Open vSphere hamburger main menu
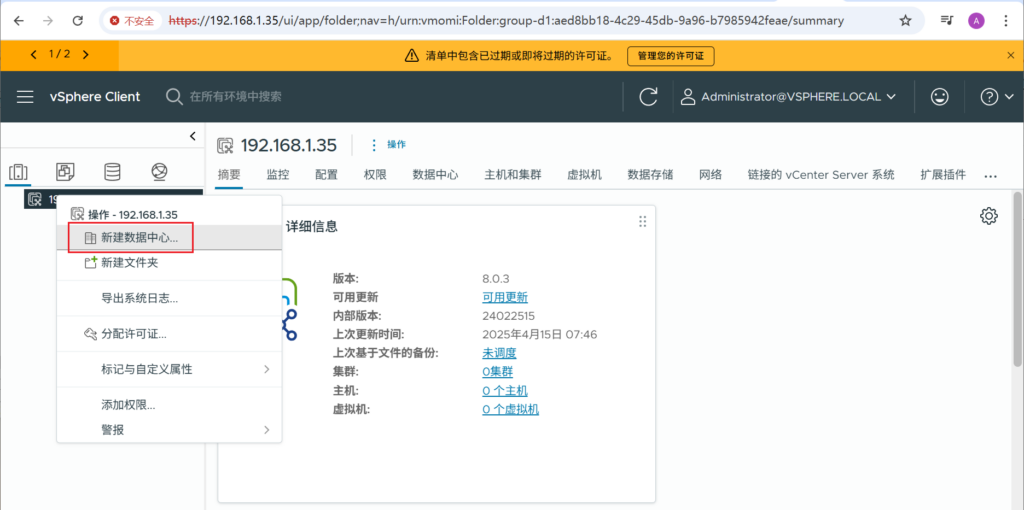Image resolution: width=1024 pixels, height=510 pixels. click(x=25, y=97)
